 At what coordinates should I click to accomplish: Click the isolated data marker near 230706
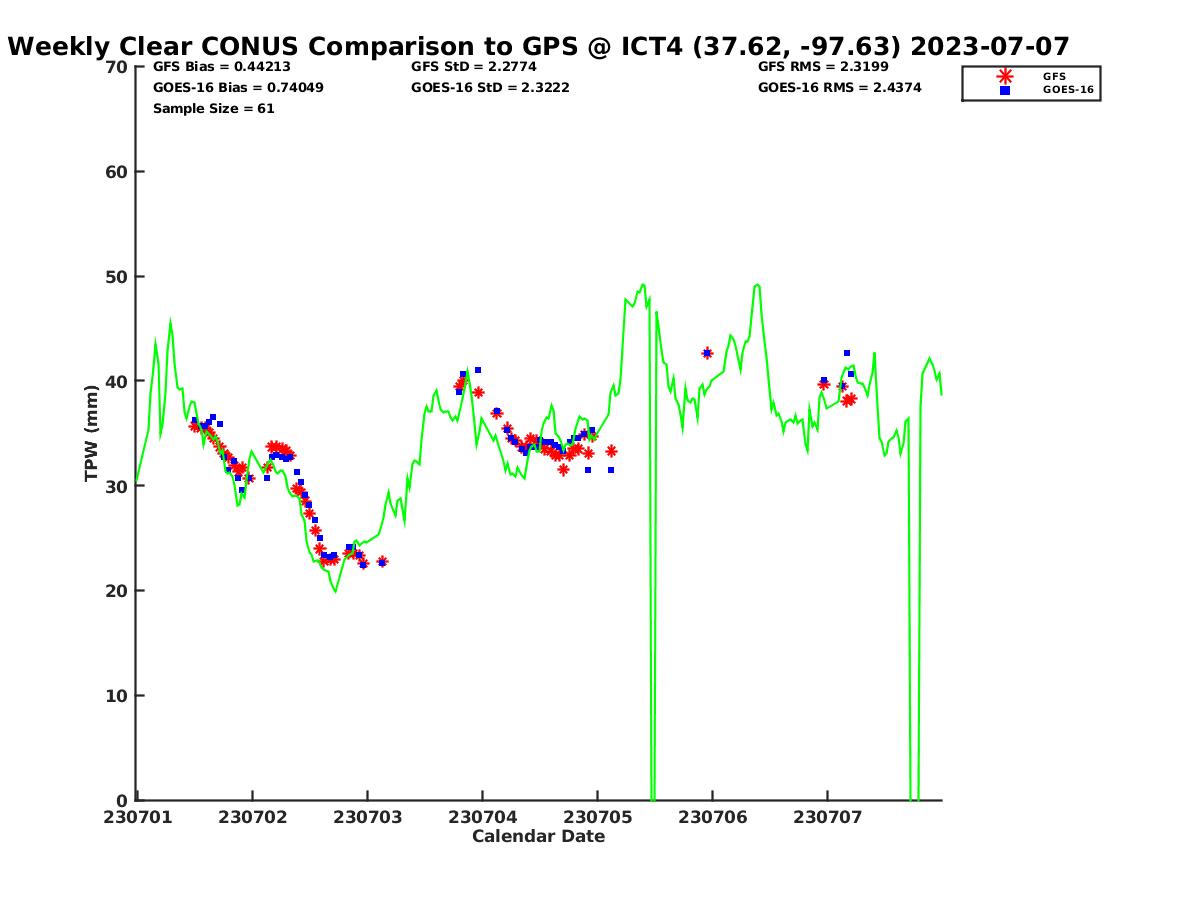pos(707,353)
